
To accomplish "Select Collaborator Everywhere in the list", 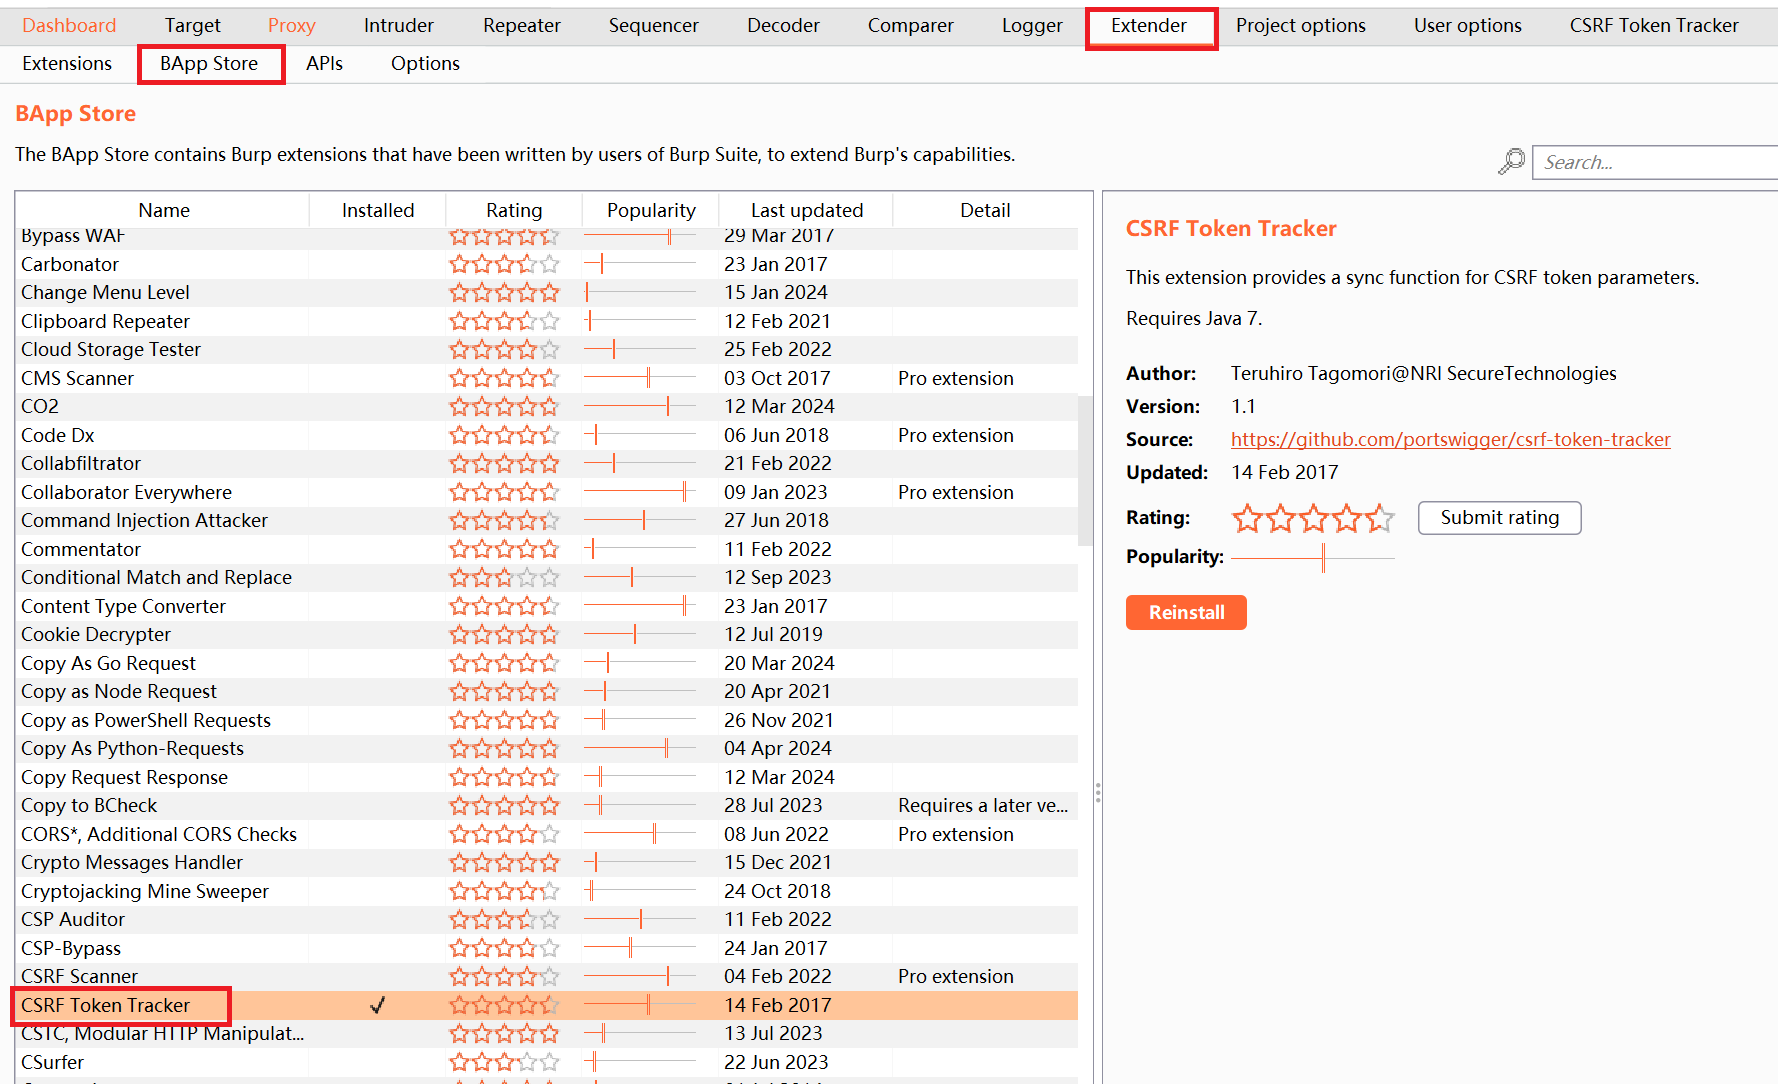I will [x=547, y=492].
